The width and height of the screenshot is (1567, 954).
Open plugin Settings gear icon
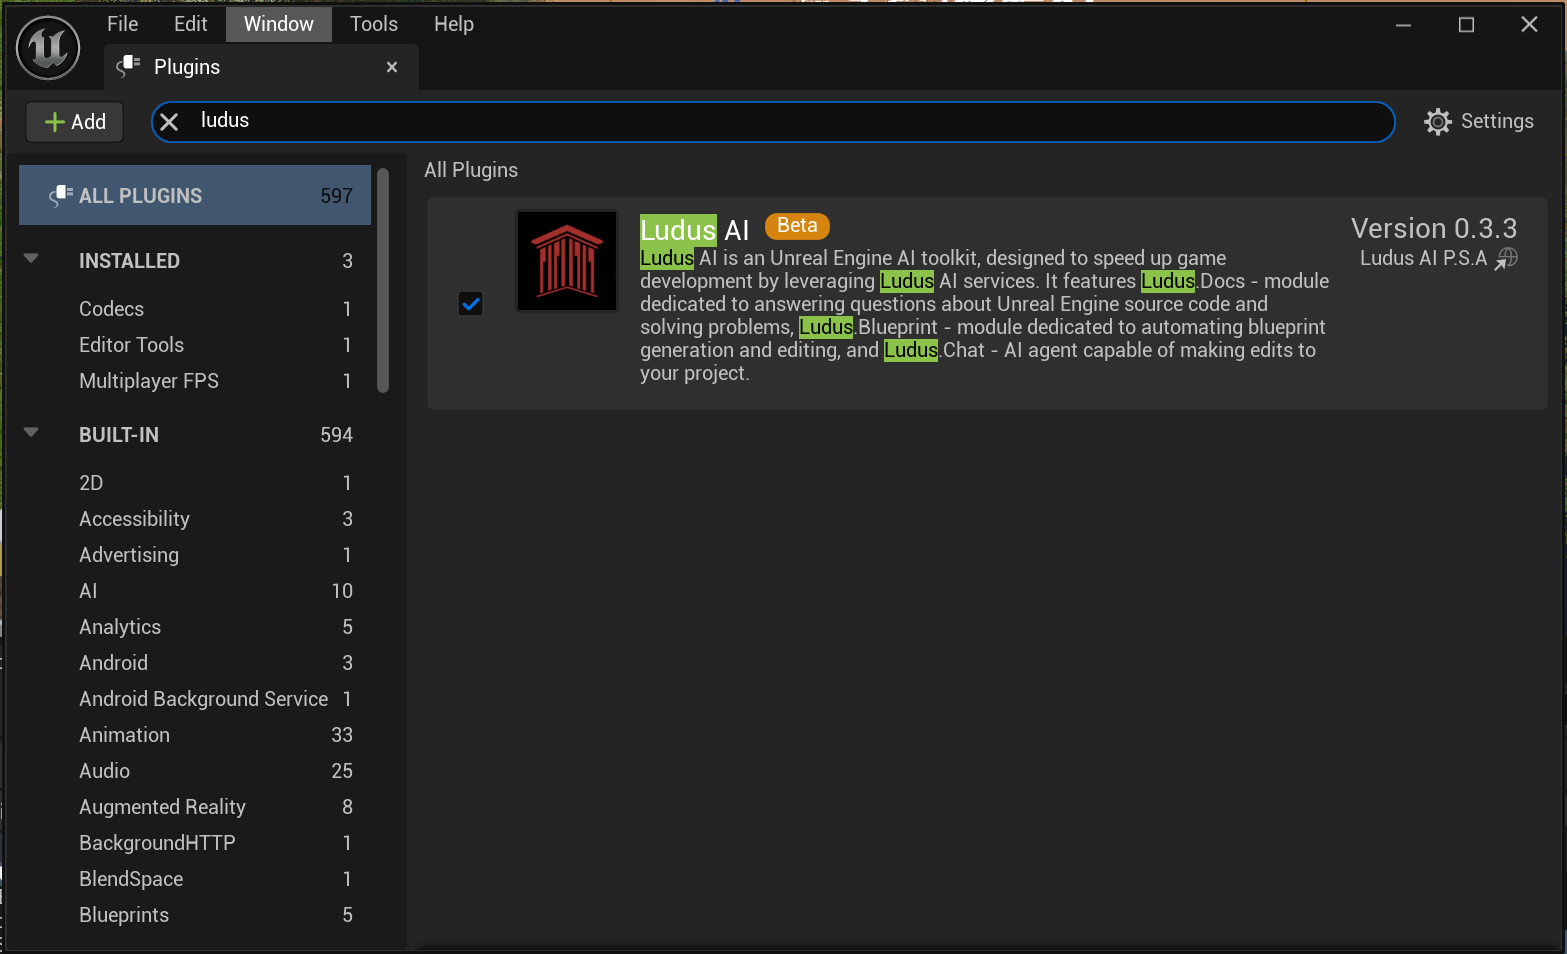1438,121
